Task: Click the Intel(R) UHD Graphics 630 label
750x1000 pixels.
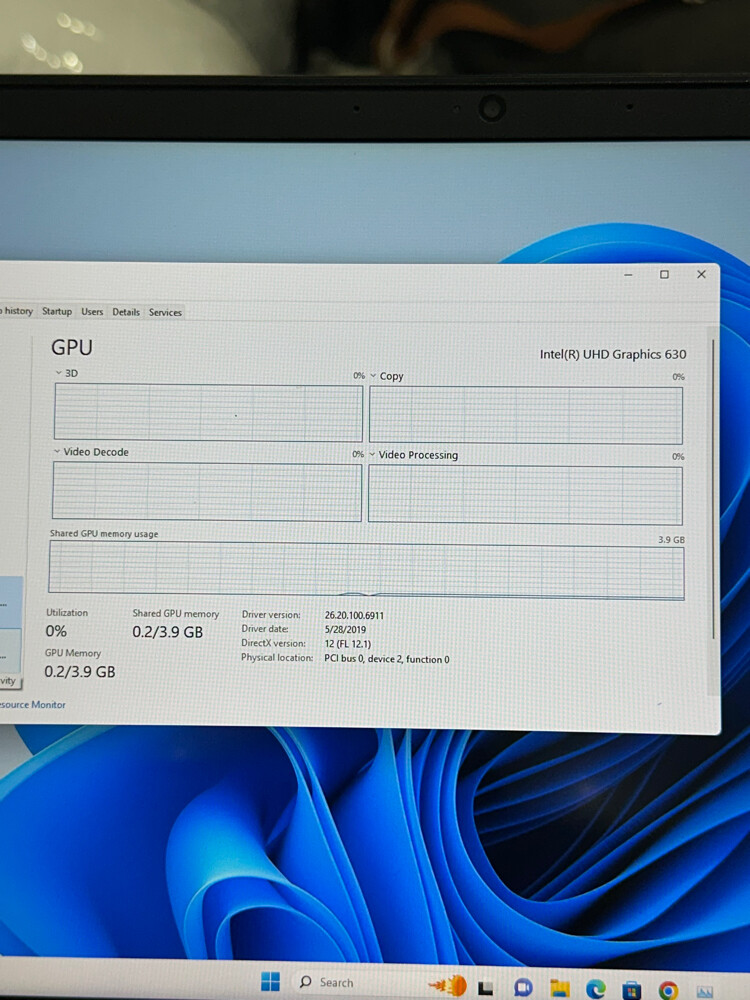Action: pyautogui.click(x=613, y=355)
